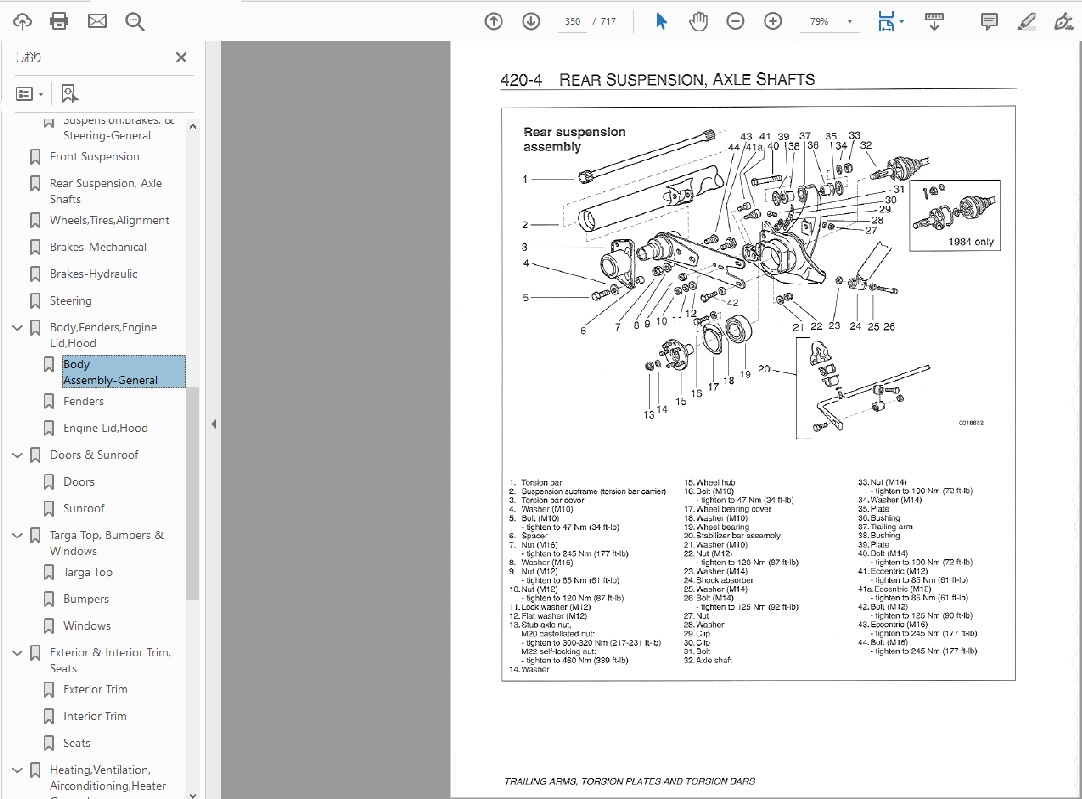1082x799 pixels.
Task: Open the Doors bookmark
Action: point(79,482)
